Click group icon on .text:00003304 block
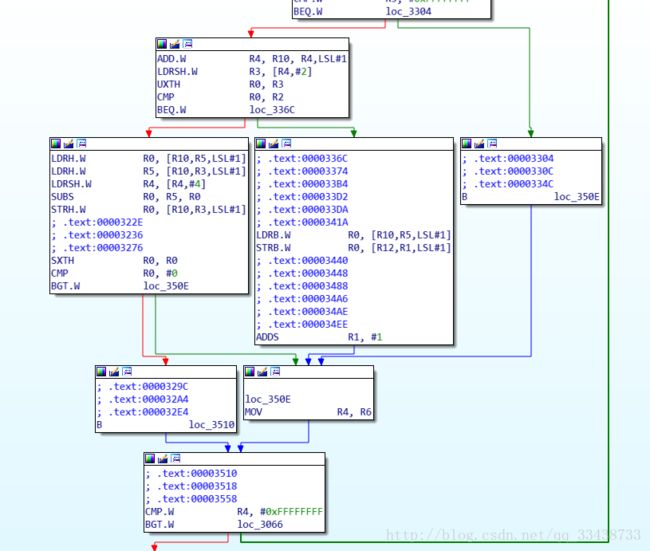This screenshot has width=650, height=551. [492, 143]
